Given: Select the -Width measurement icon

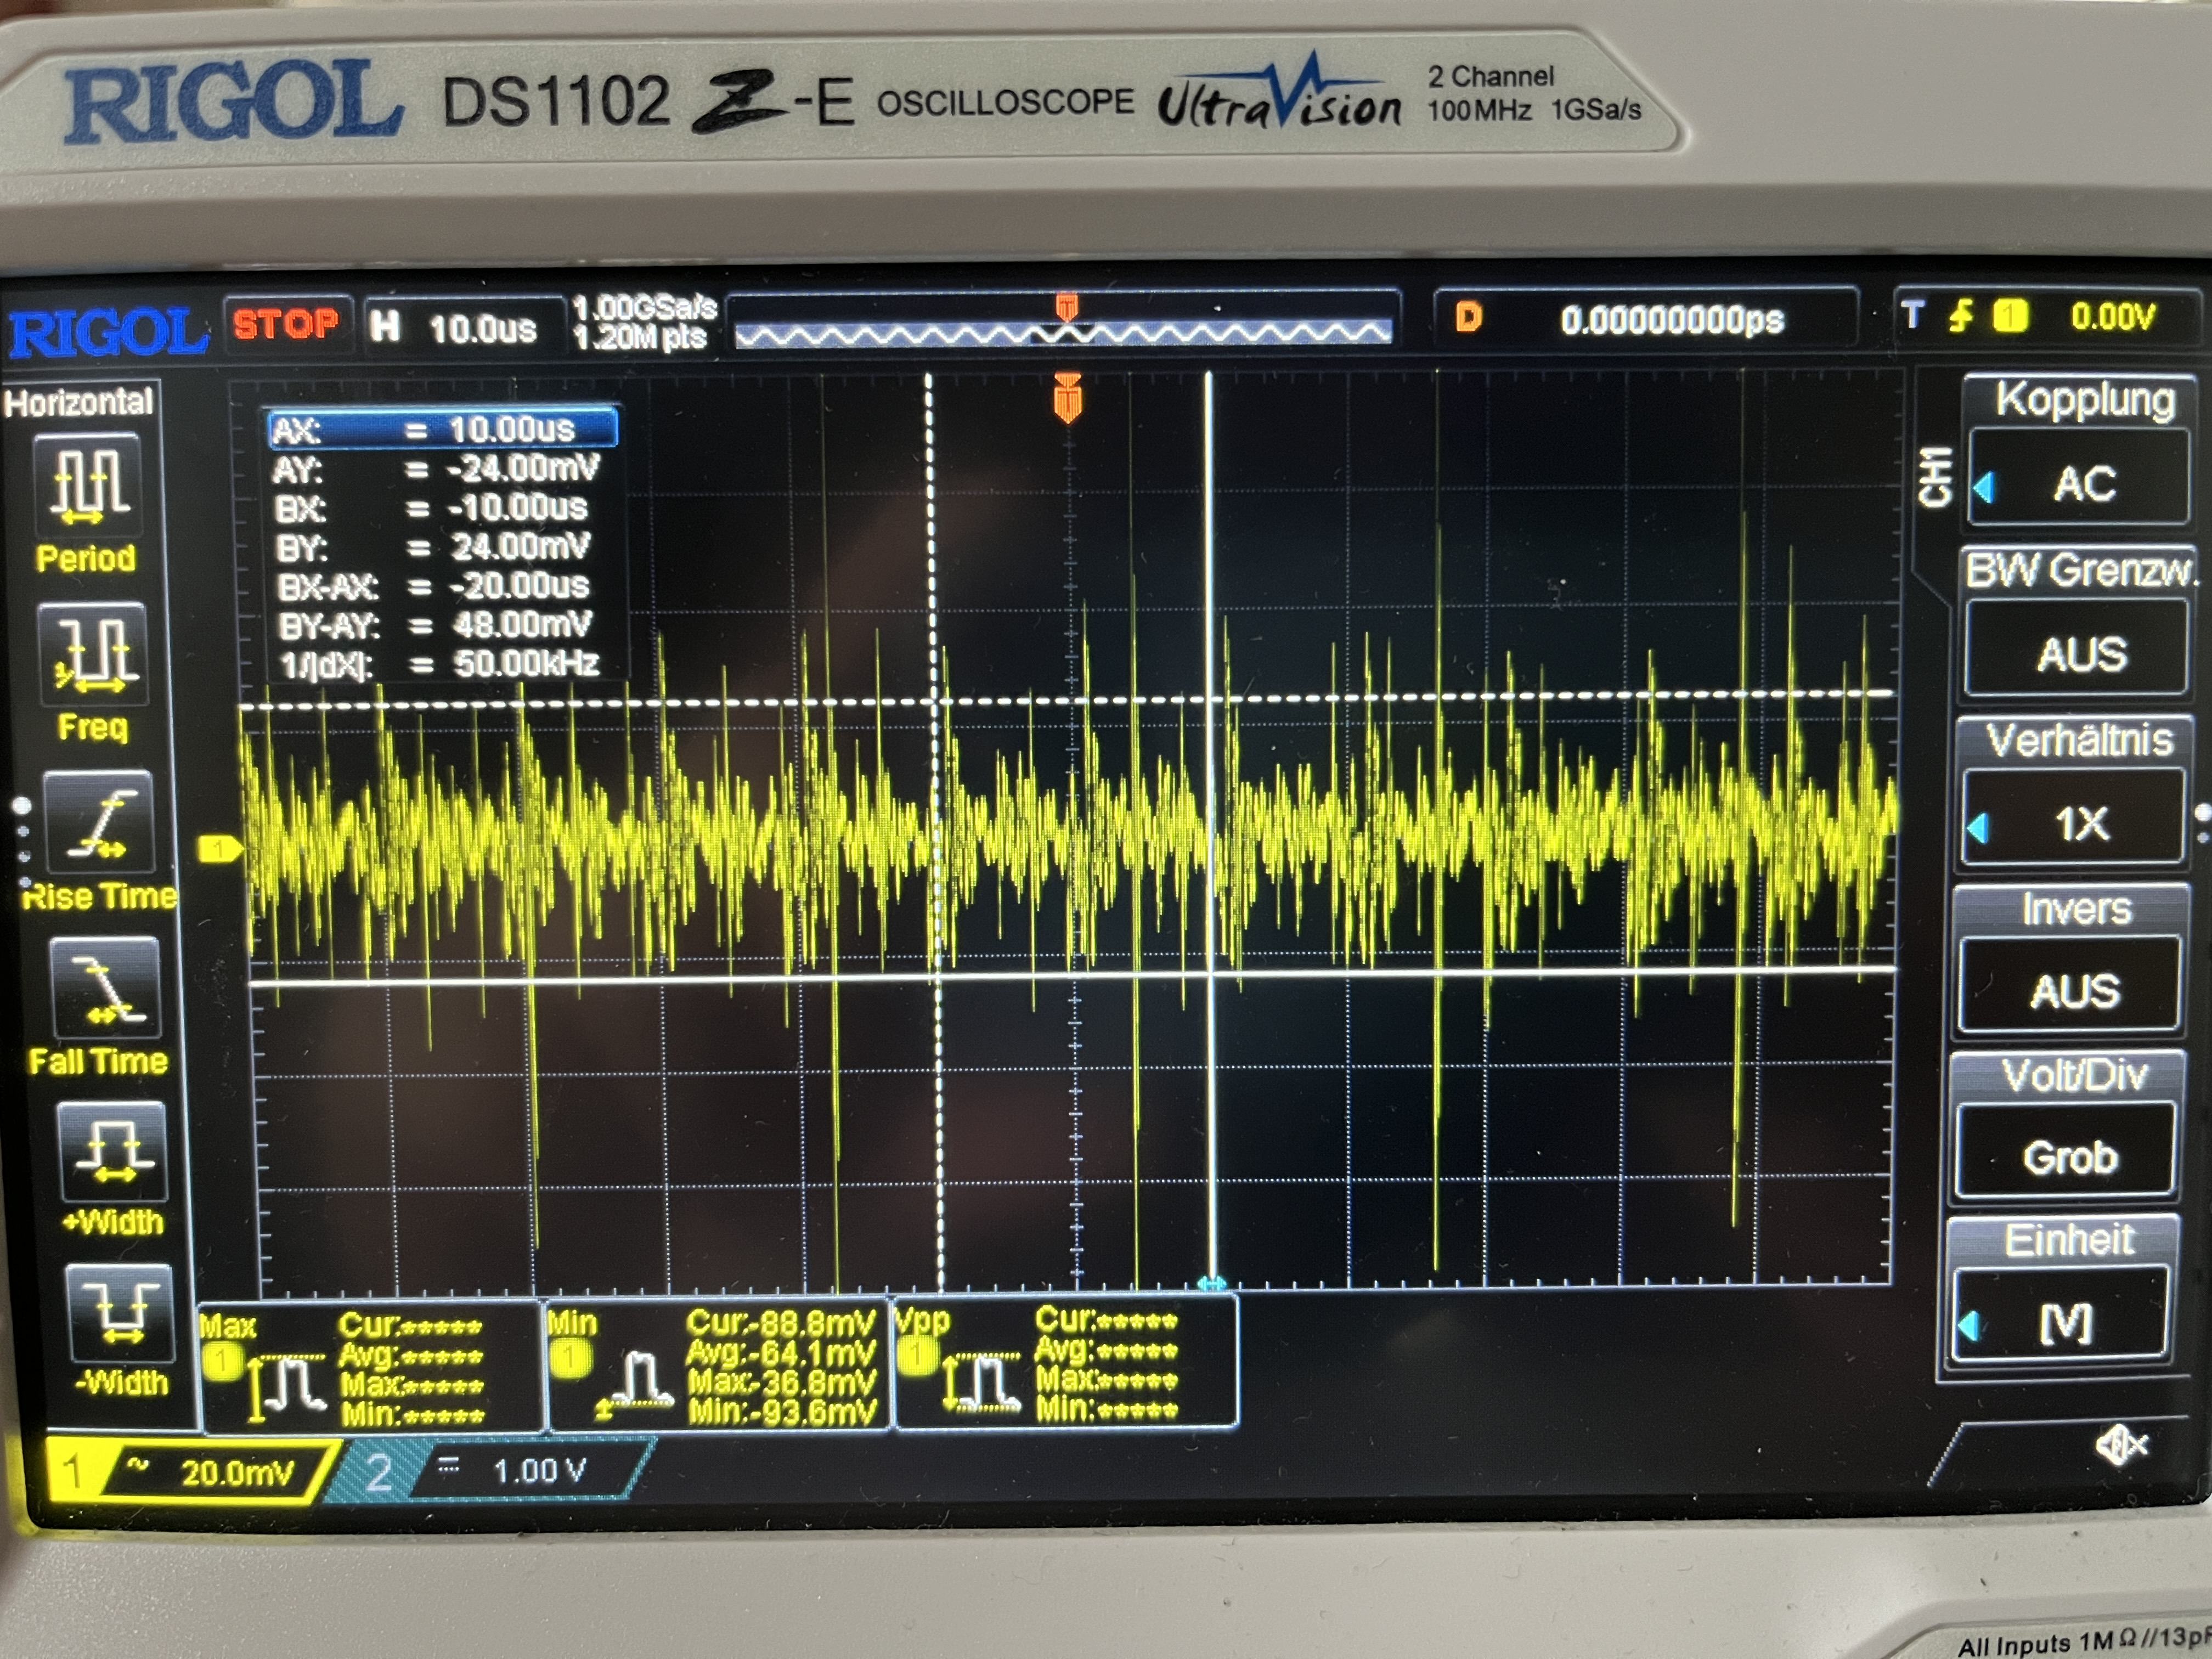Looking at the screenshot, I should pyautogui.click(x=120, y=1313).
